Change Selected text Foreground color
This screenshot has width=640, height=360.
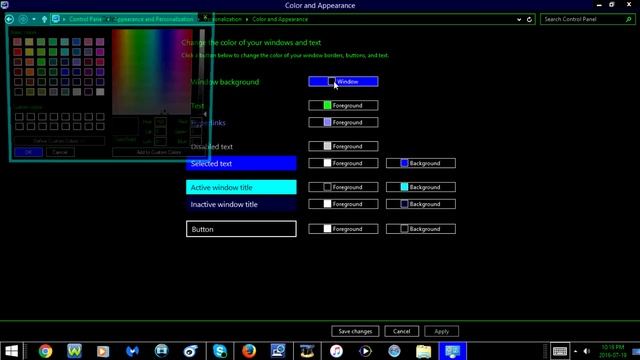(x=343, y=163)
